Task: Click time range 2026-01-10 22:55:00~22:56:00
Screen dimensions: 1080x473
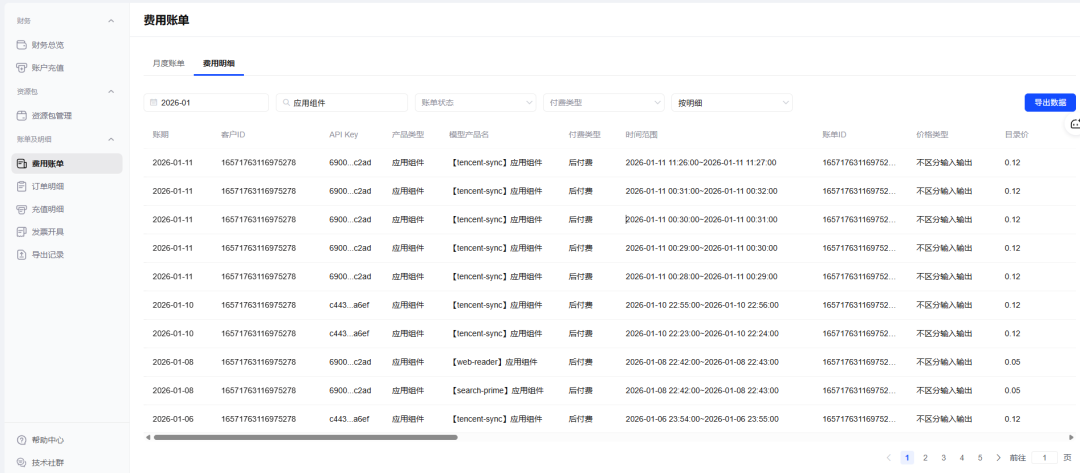Action: [x=702, y=305]
